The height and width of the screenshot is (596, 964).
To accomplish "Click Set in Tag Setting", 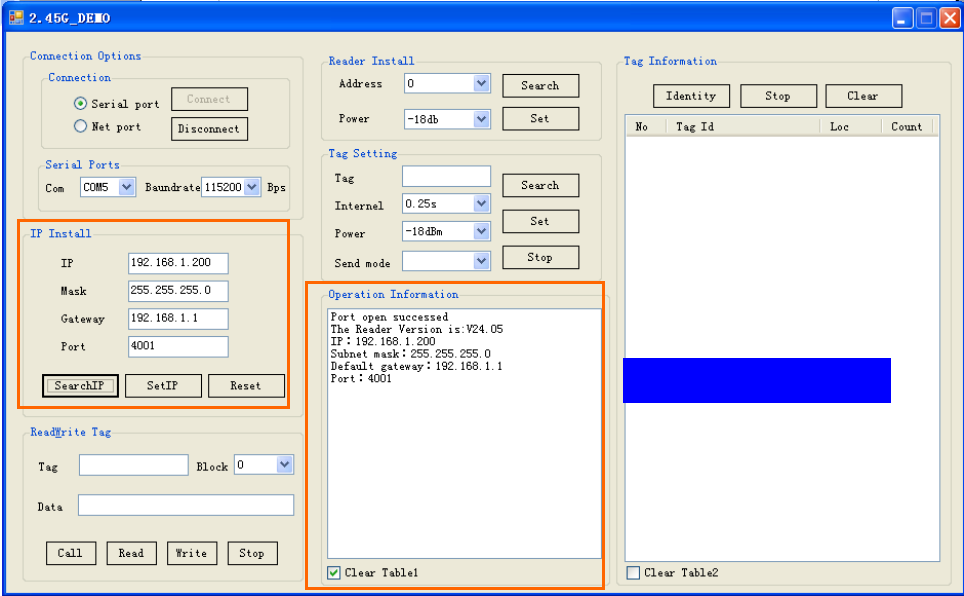I will tap(540, 221).
